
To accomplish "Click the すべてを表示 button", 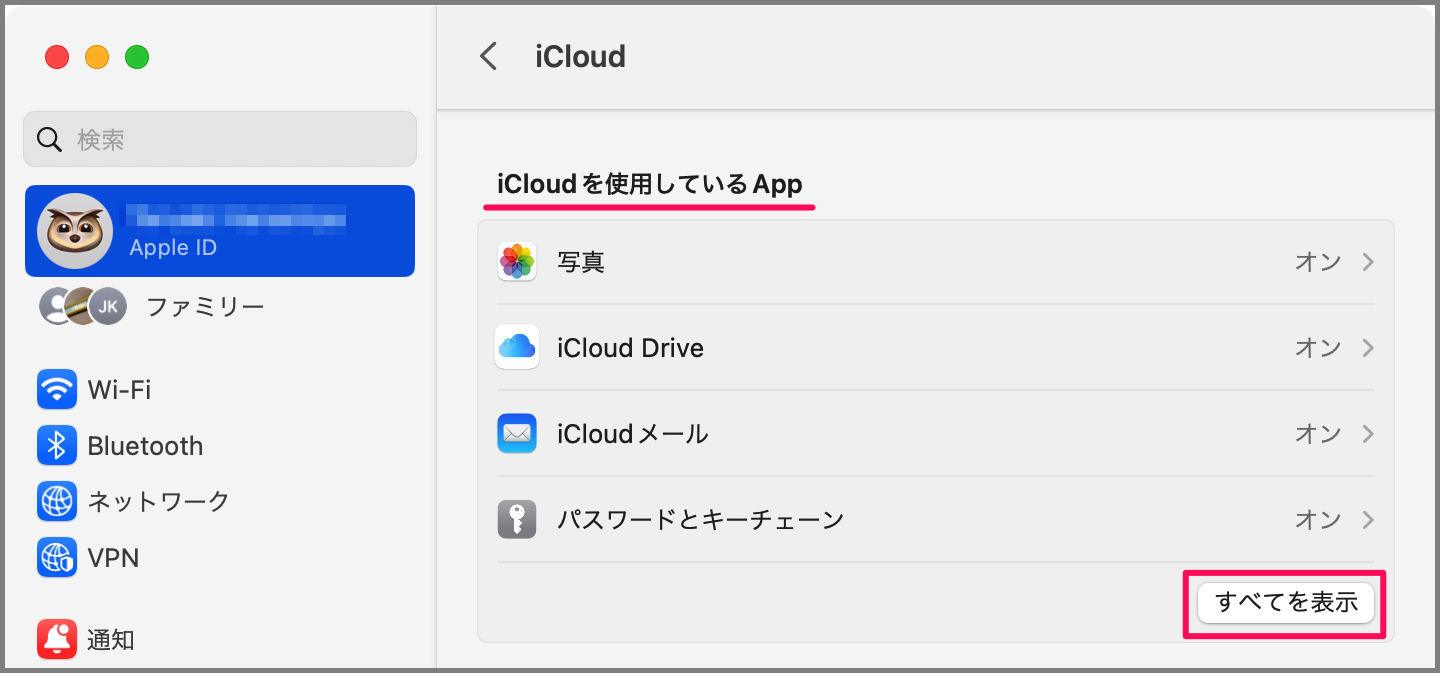I will [x=1285, y=602].
